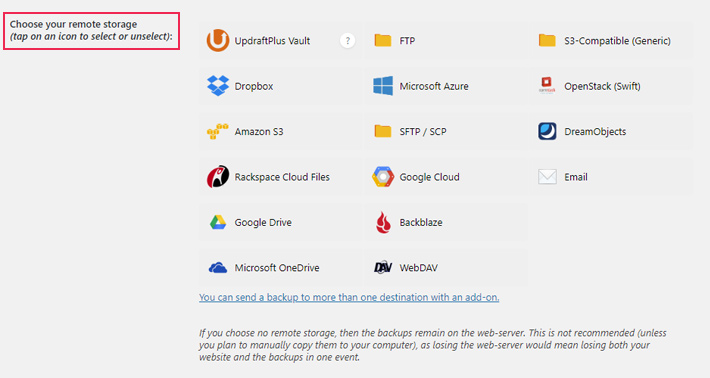Click the Dropbox label text

[x=254, y=86]
